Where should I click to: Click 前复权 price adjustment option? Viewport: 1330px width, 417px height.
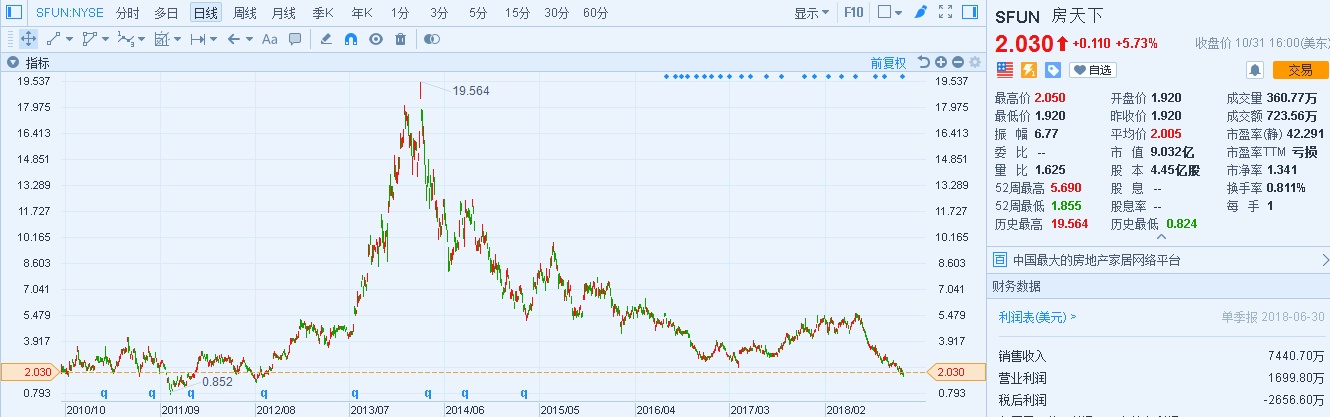pyautogui.click(x=888, y=62)
